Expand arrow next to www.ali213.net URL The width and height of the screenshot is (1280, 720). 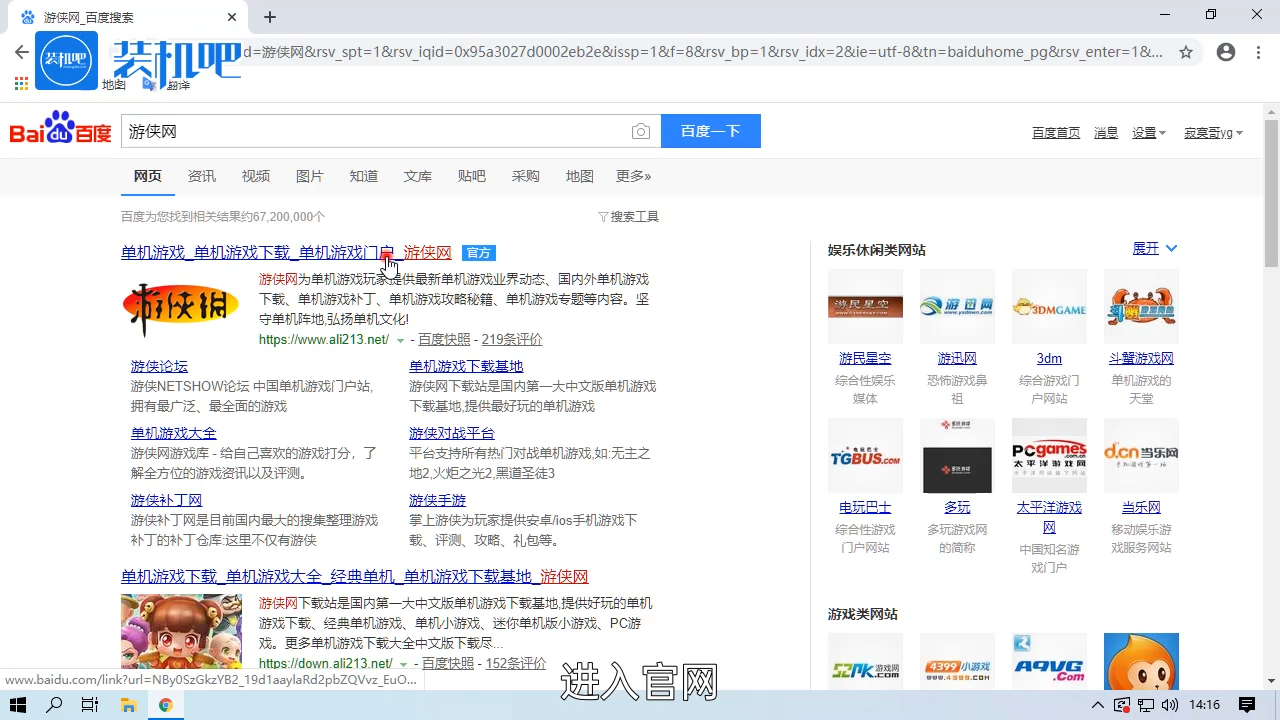[401, 341]
